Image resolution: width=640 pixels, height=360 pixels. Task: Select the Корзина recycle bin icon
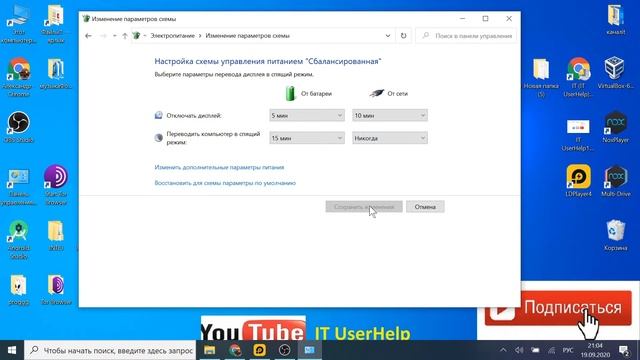pos(615,235)
